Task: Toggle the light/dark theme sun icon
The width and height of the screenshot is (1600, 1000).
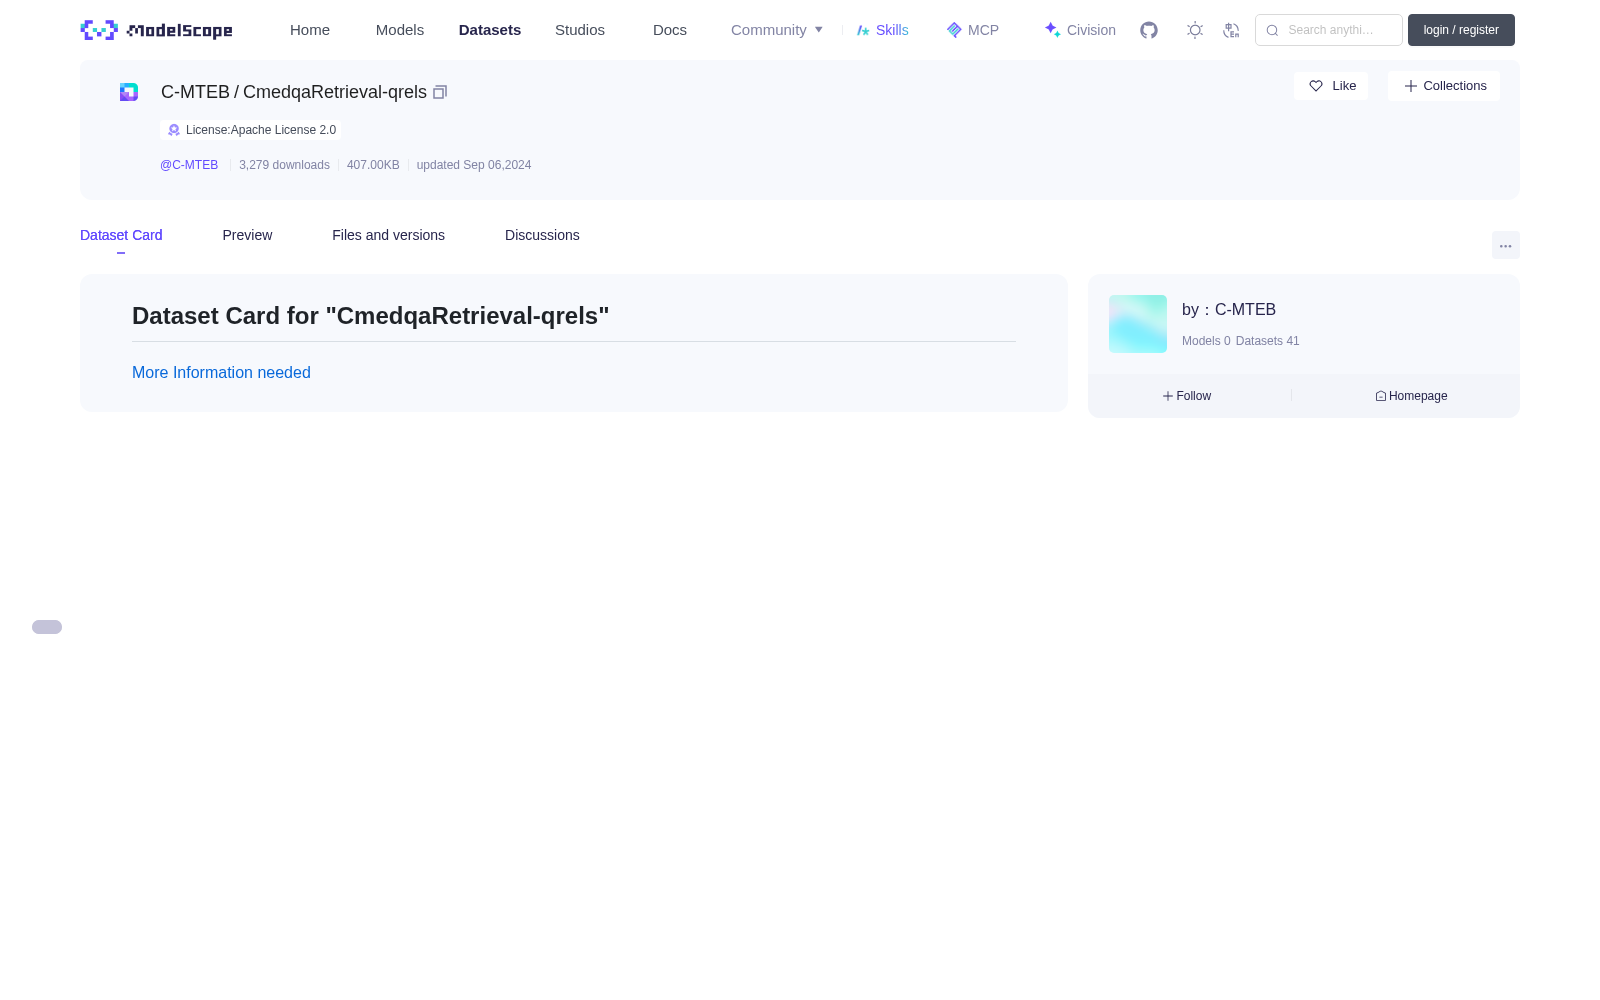Action: [x=1195, y=30]
